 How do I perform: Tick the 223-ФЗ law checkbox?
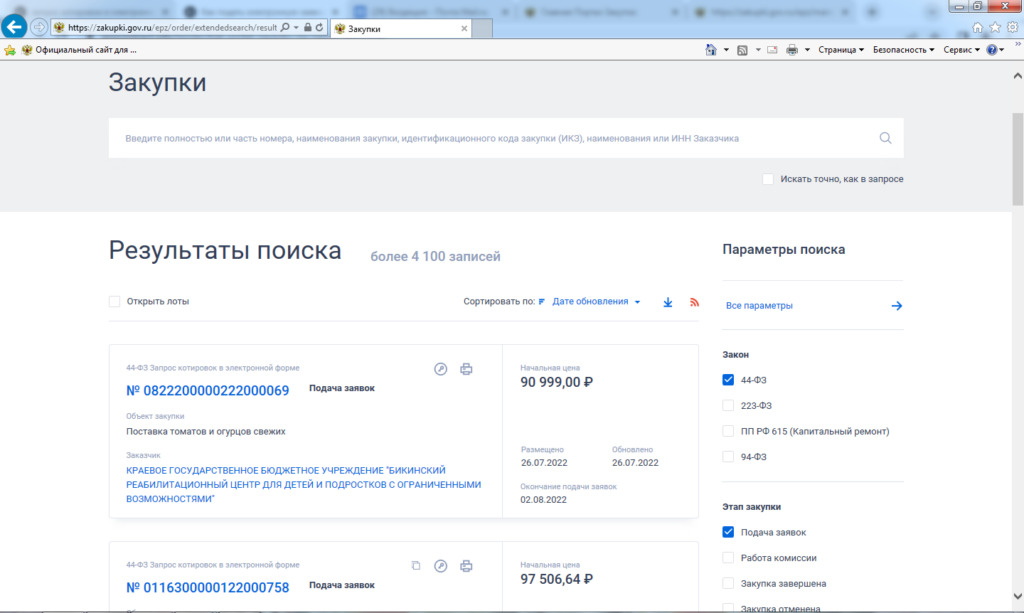[x=728, y=405]
